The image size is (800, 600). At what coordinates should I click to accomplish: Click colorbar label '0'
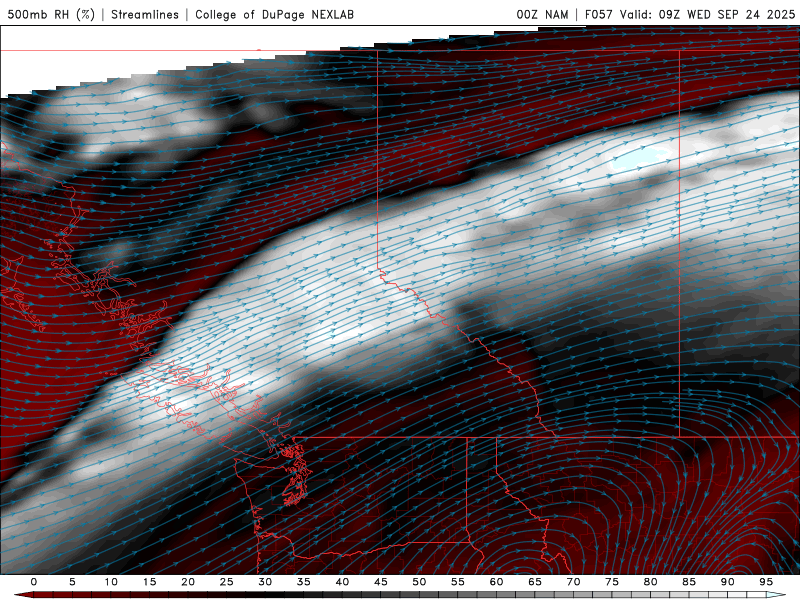tap(34, 582)
